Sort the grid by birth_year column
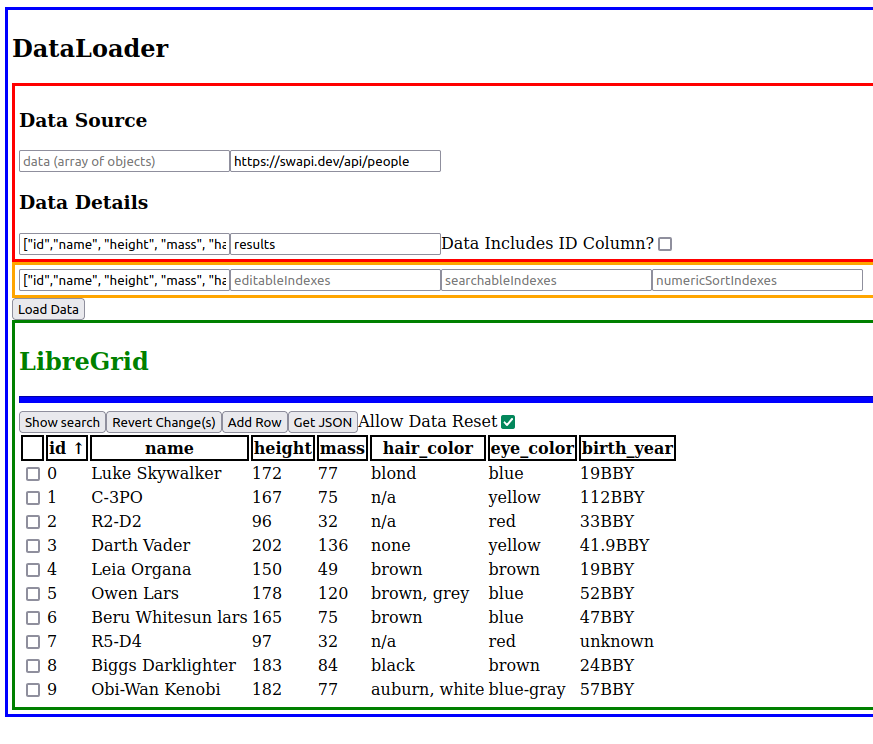The width and height of the screenshot is (873, 744). (627, 448)
